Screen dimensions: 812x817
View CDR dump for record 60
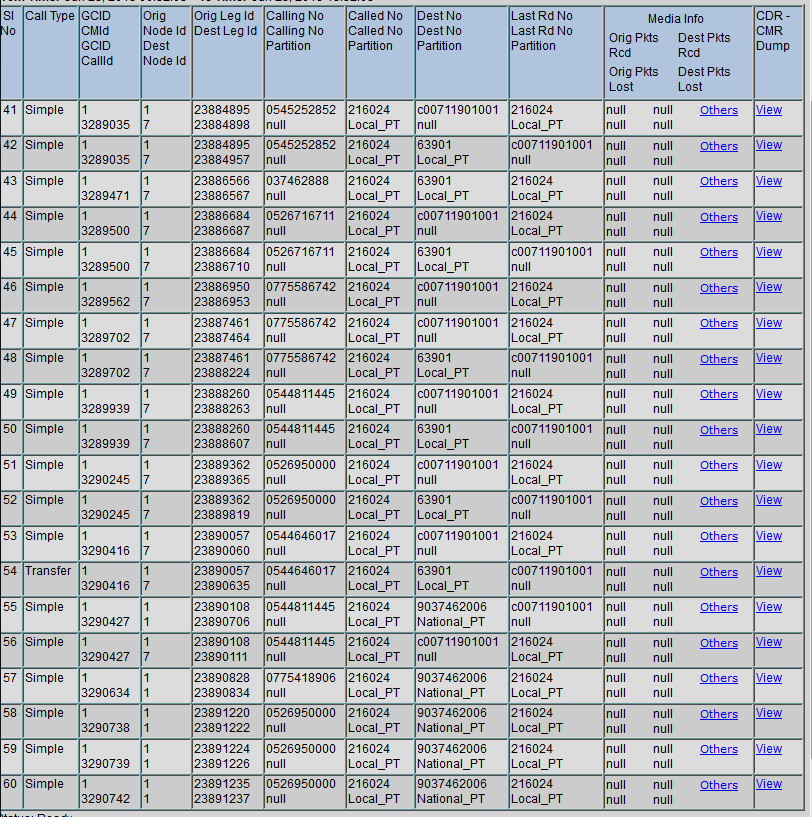pyautogui.click(x=768, y=785)
